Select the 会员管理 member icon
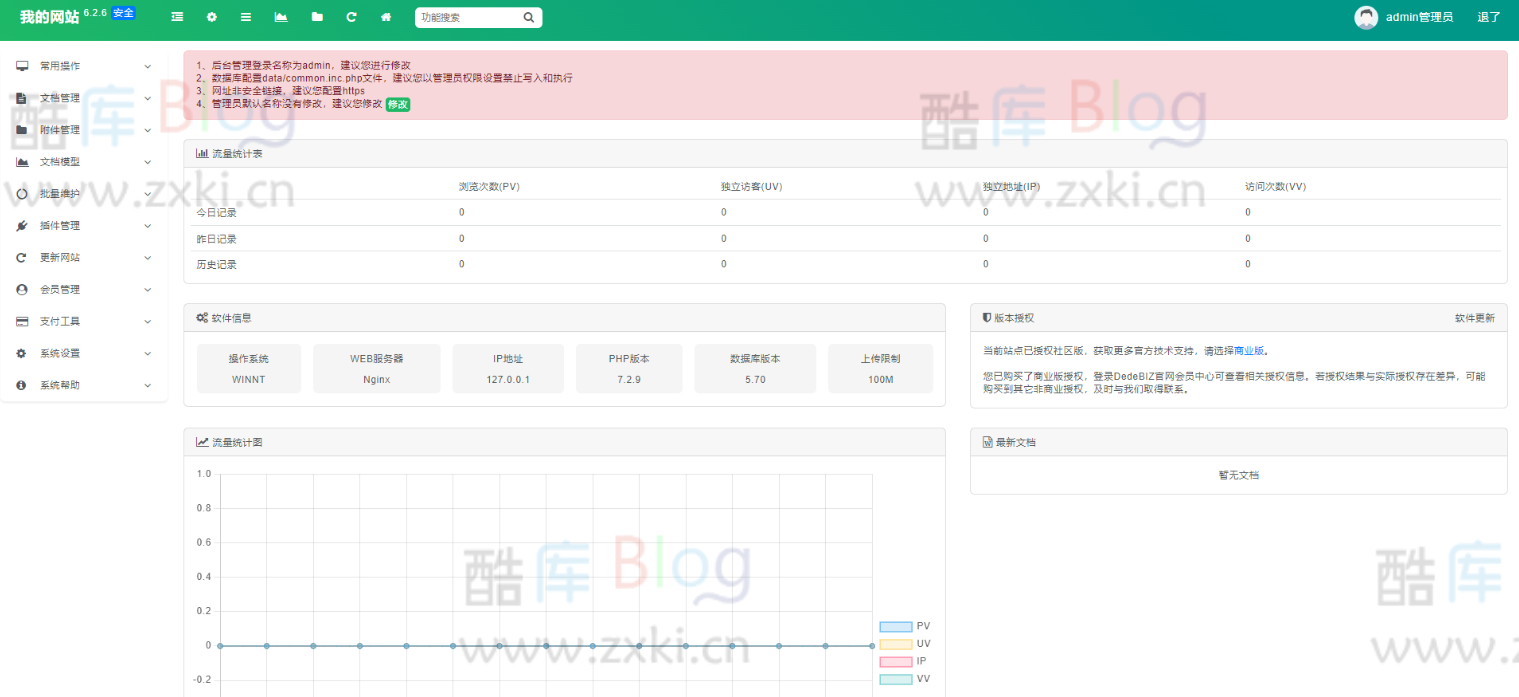Image resolution: width=1519 pixels, height=697 pixels. click(20, 289)
